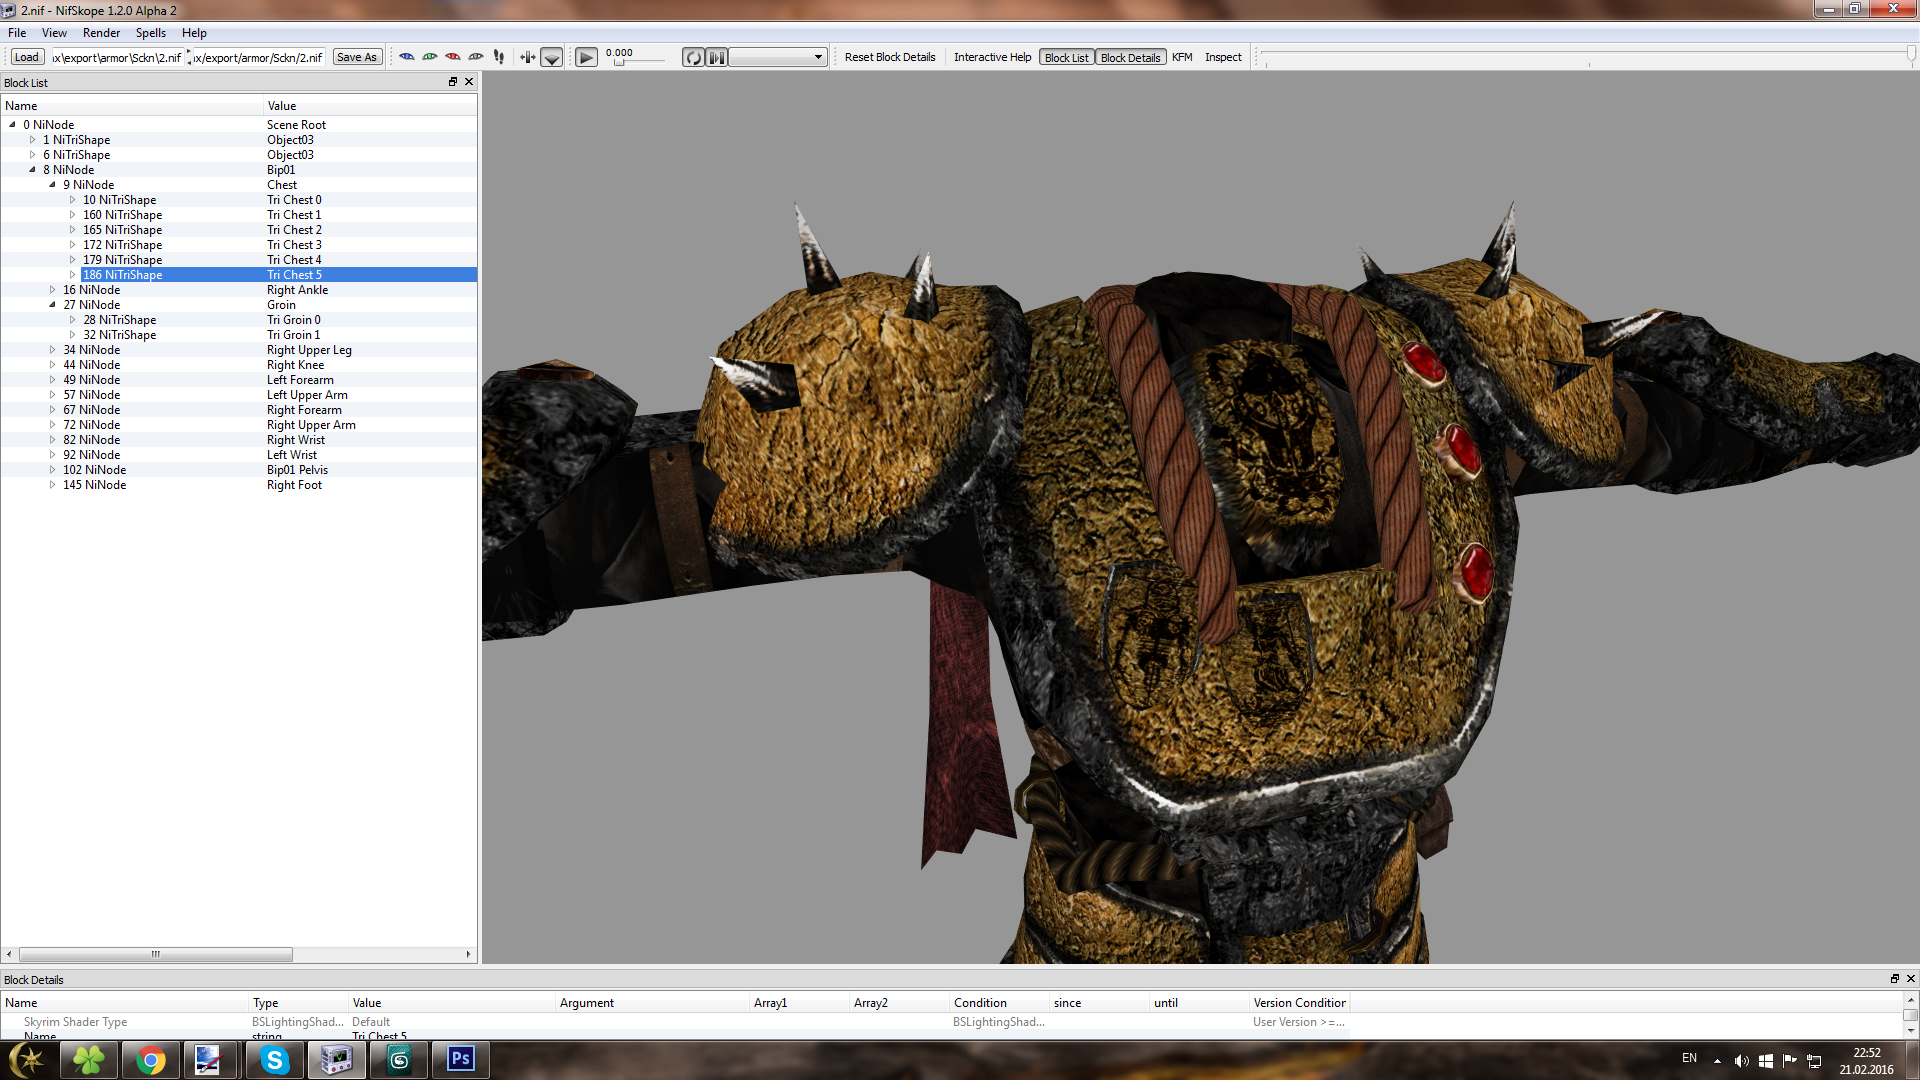This screenshot has width=1920, height=1080.
Task: Click the gray eye view icon
Action: coord(476,57)
